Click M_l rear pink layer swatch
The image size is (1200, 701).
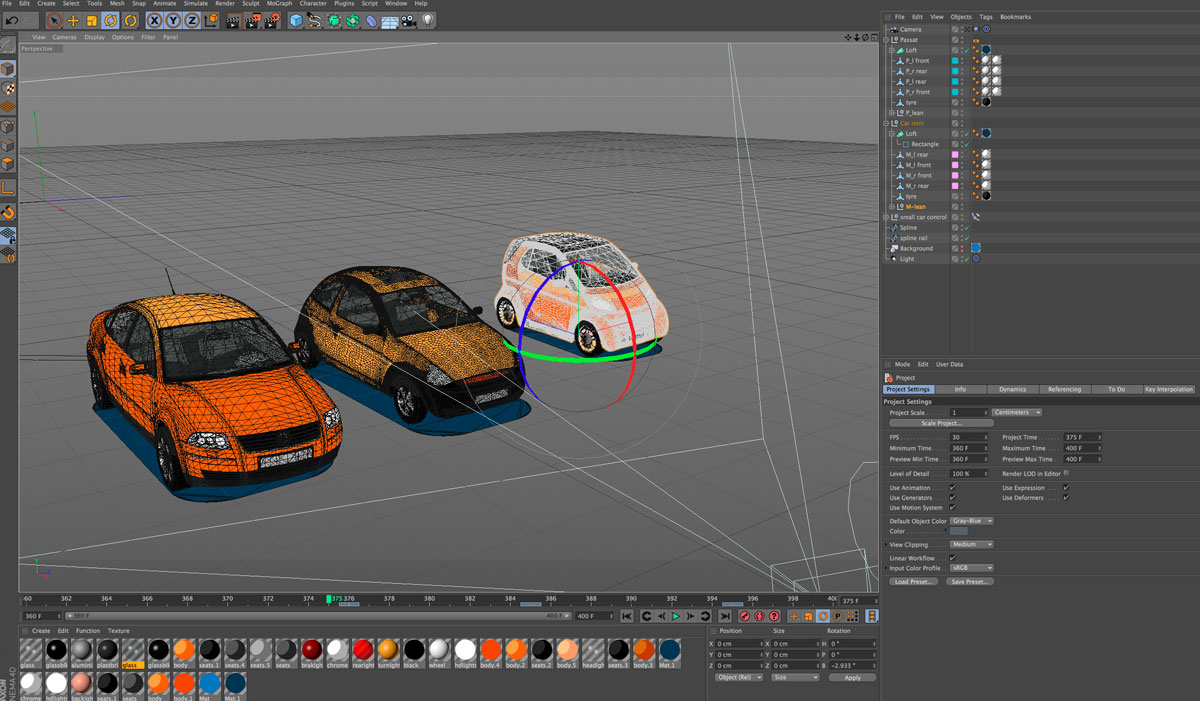[x=955, y=155]
